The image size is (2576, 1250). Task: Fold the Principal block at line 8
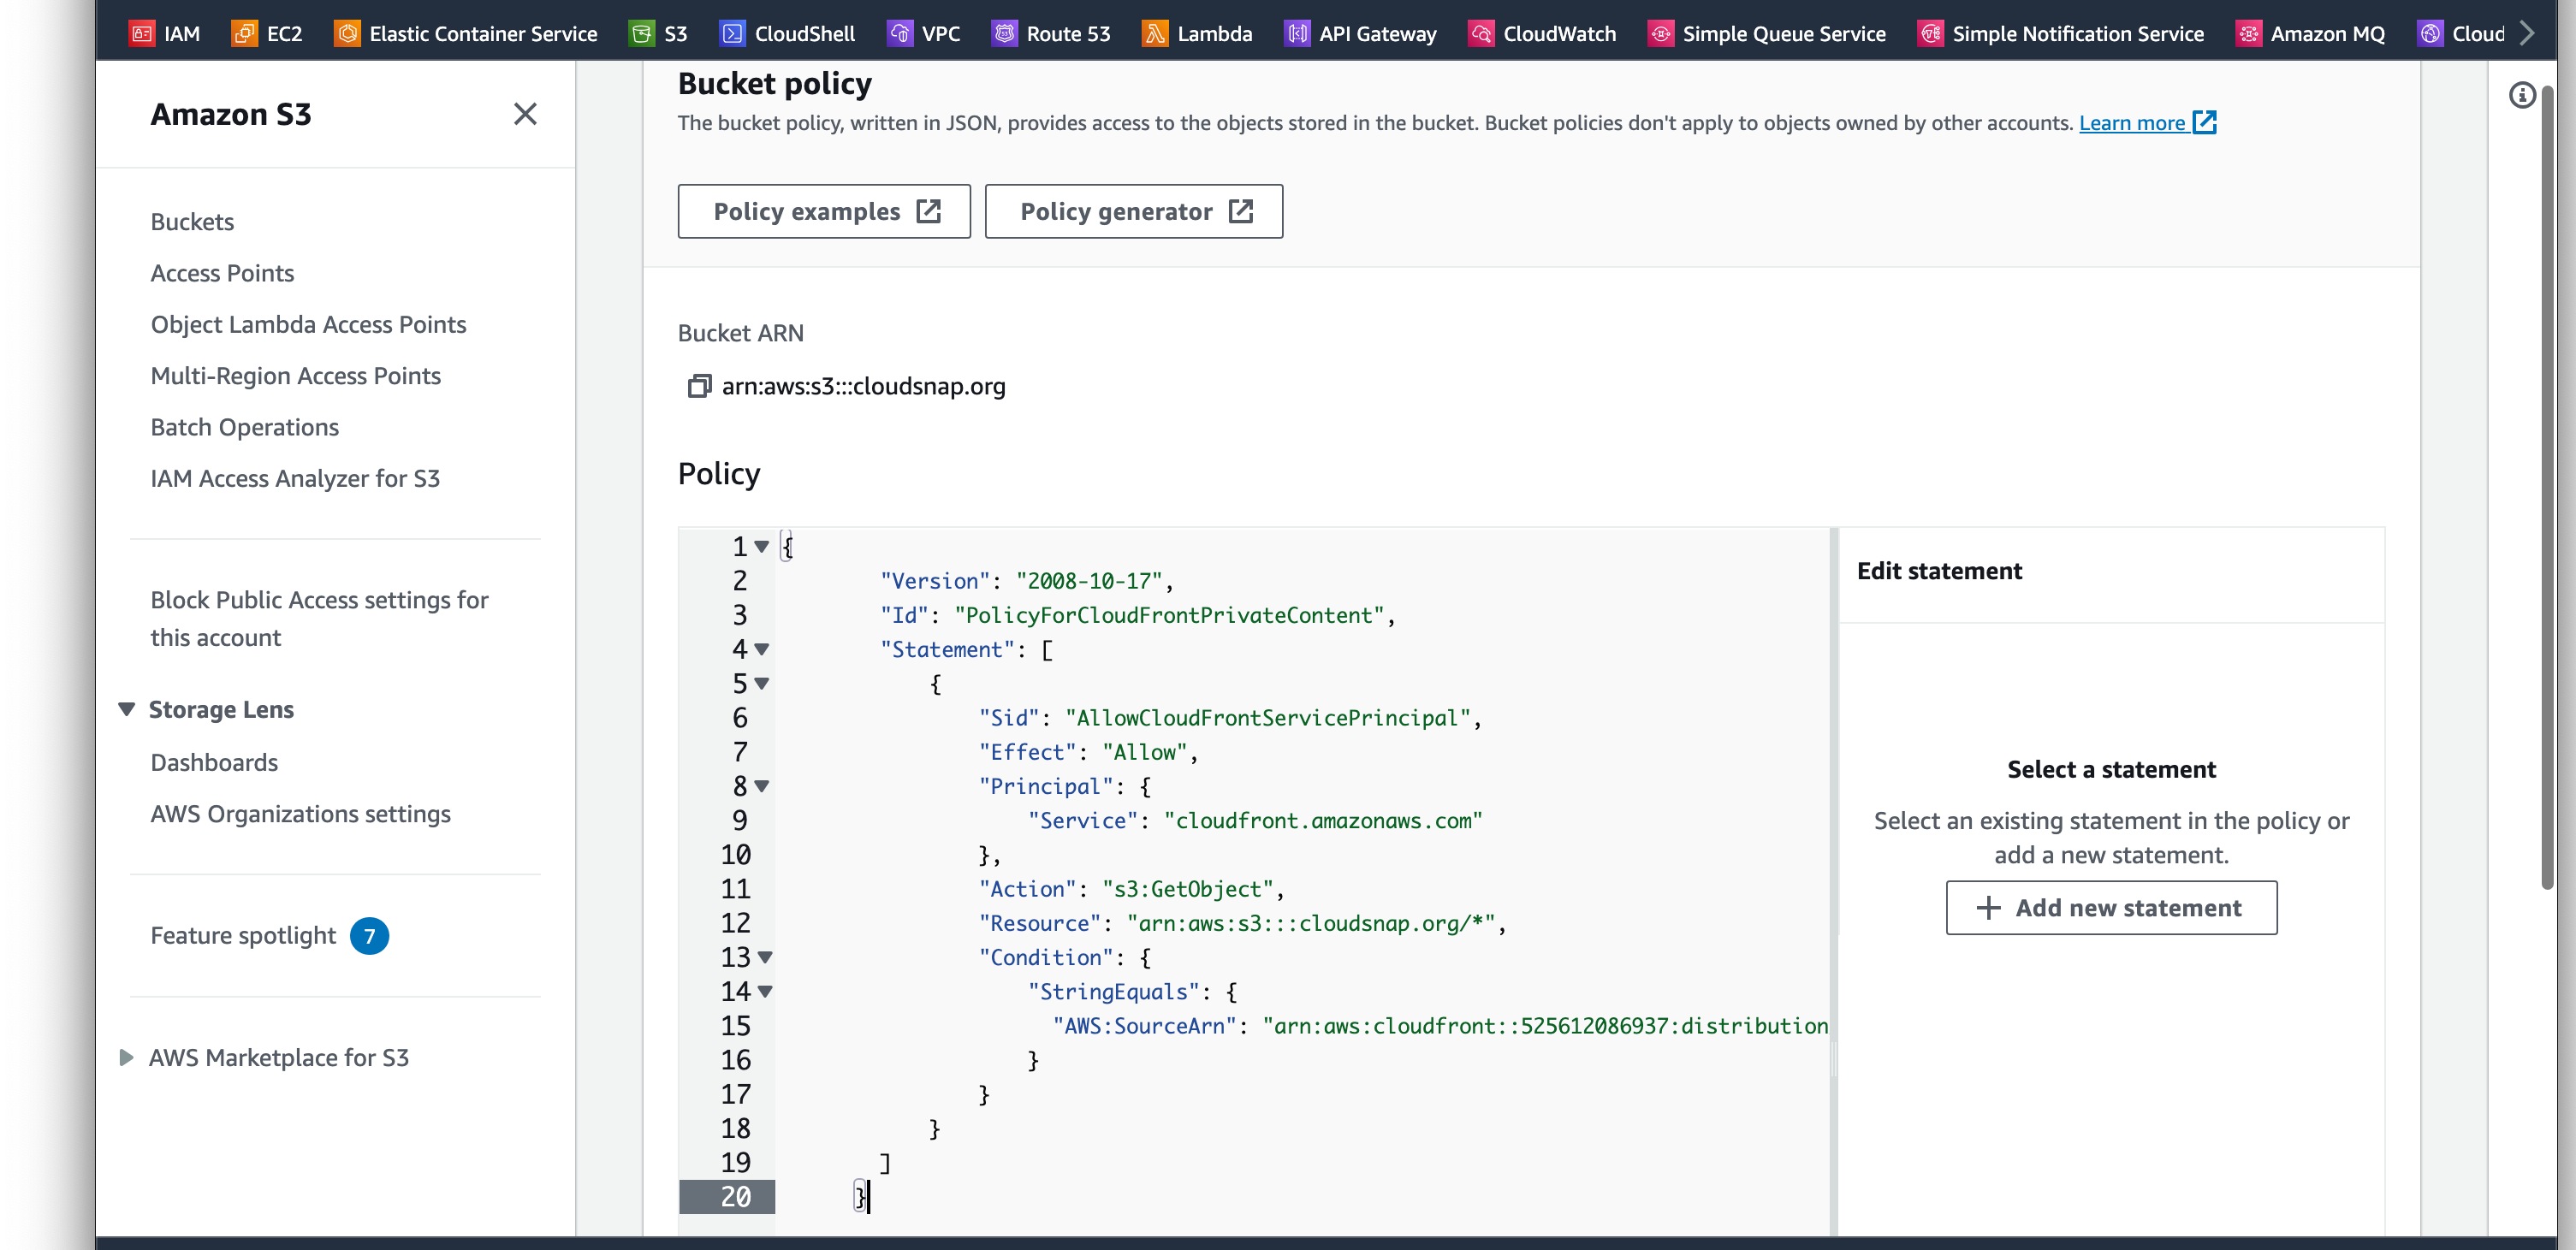pos(762,787)
